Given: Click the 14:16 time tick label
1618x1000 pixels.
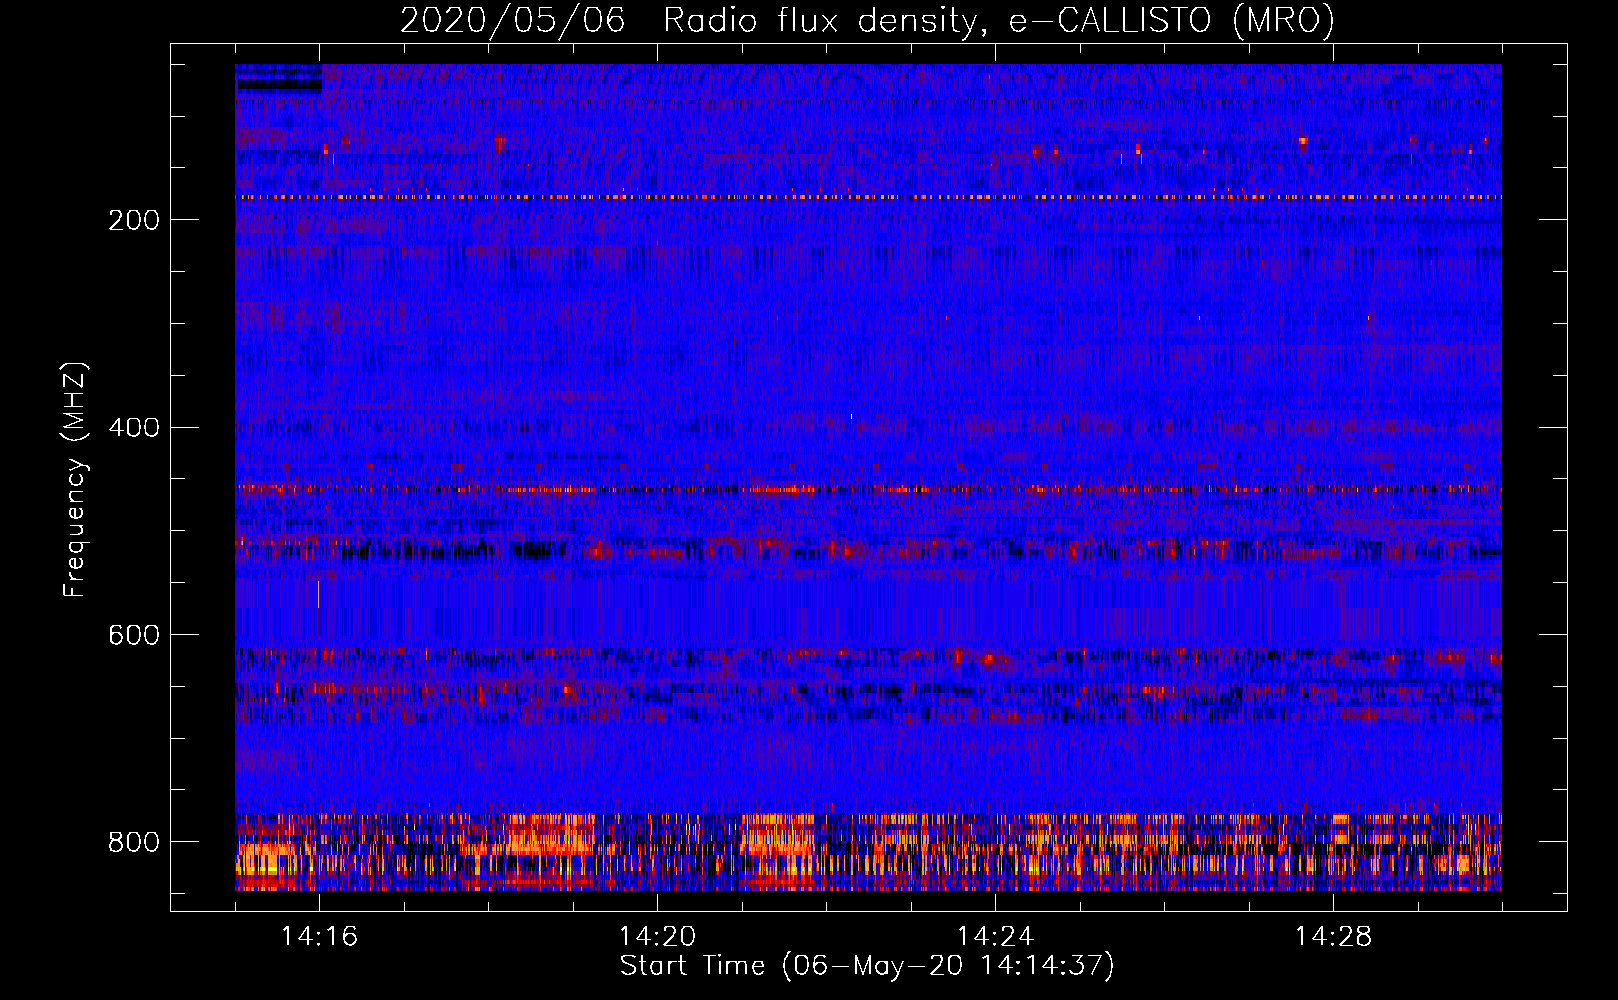Looking at the screenshot, I should point(319,937).
